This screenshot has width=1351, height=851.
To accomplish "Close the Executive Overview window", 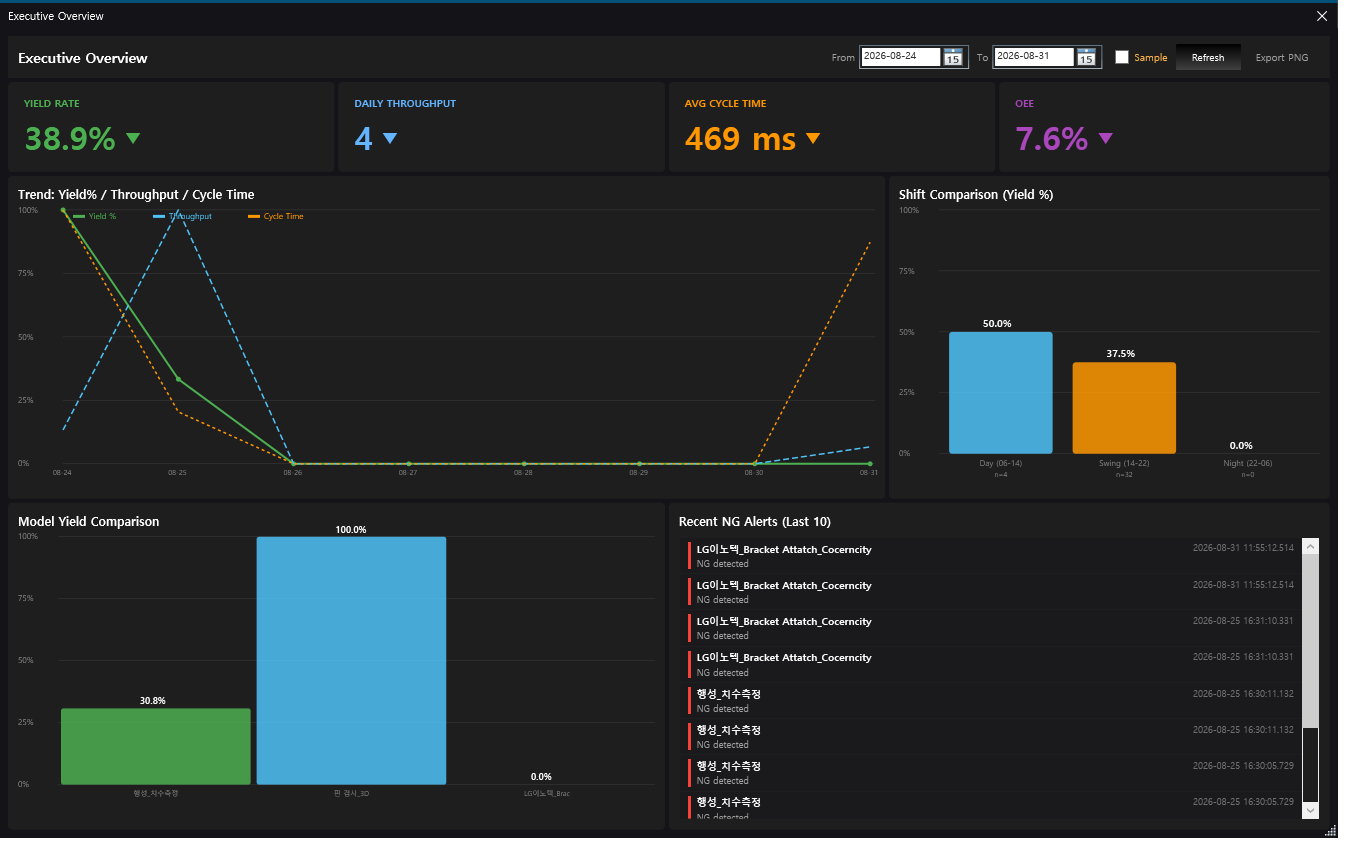I will [1322, 16].
